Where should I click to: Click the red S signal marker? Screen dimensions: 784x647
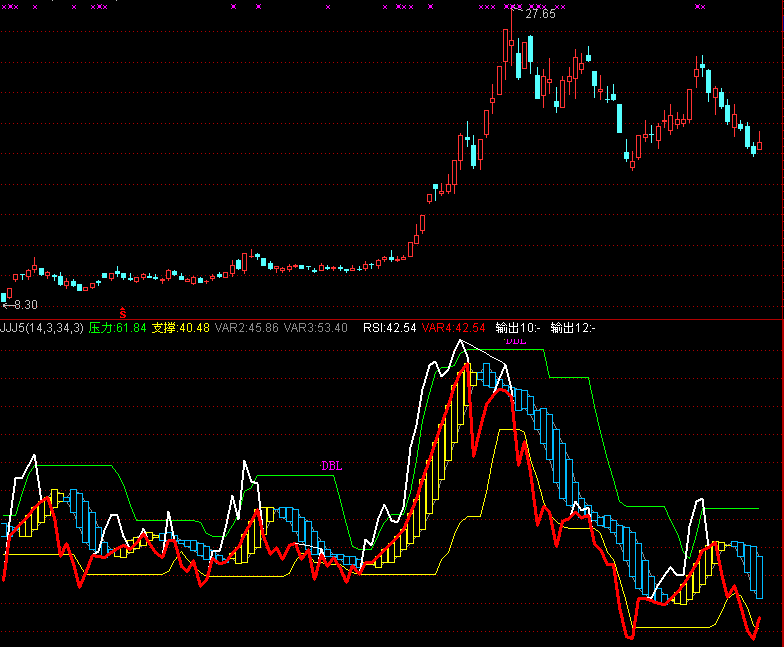point(123,314)
